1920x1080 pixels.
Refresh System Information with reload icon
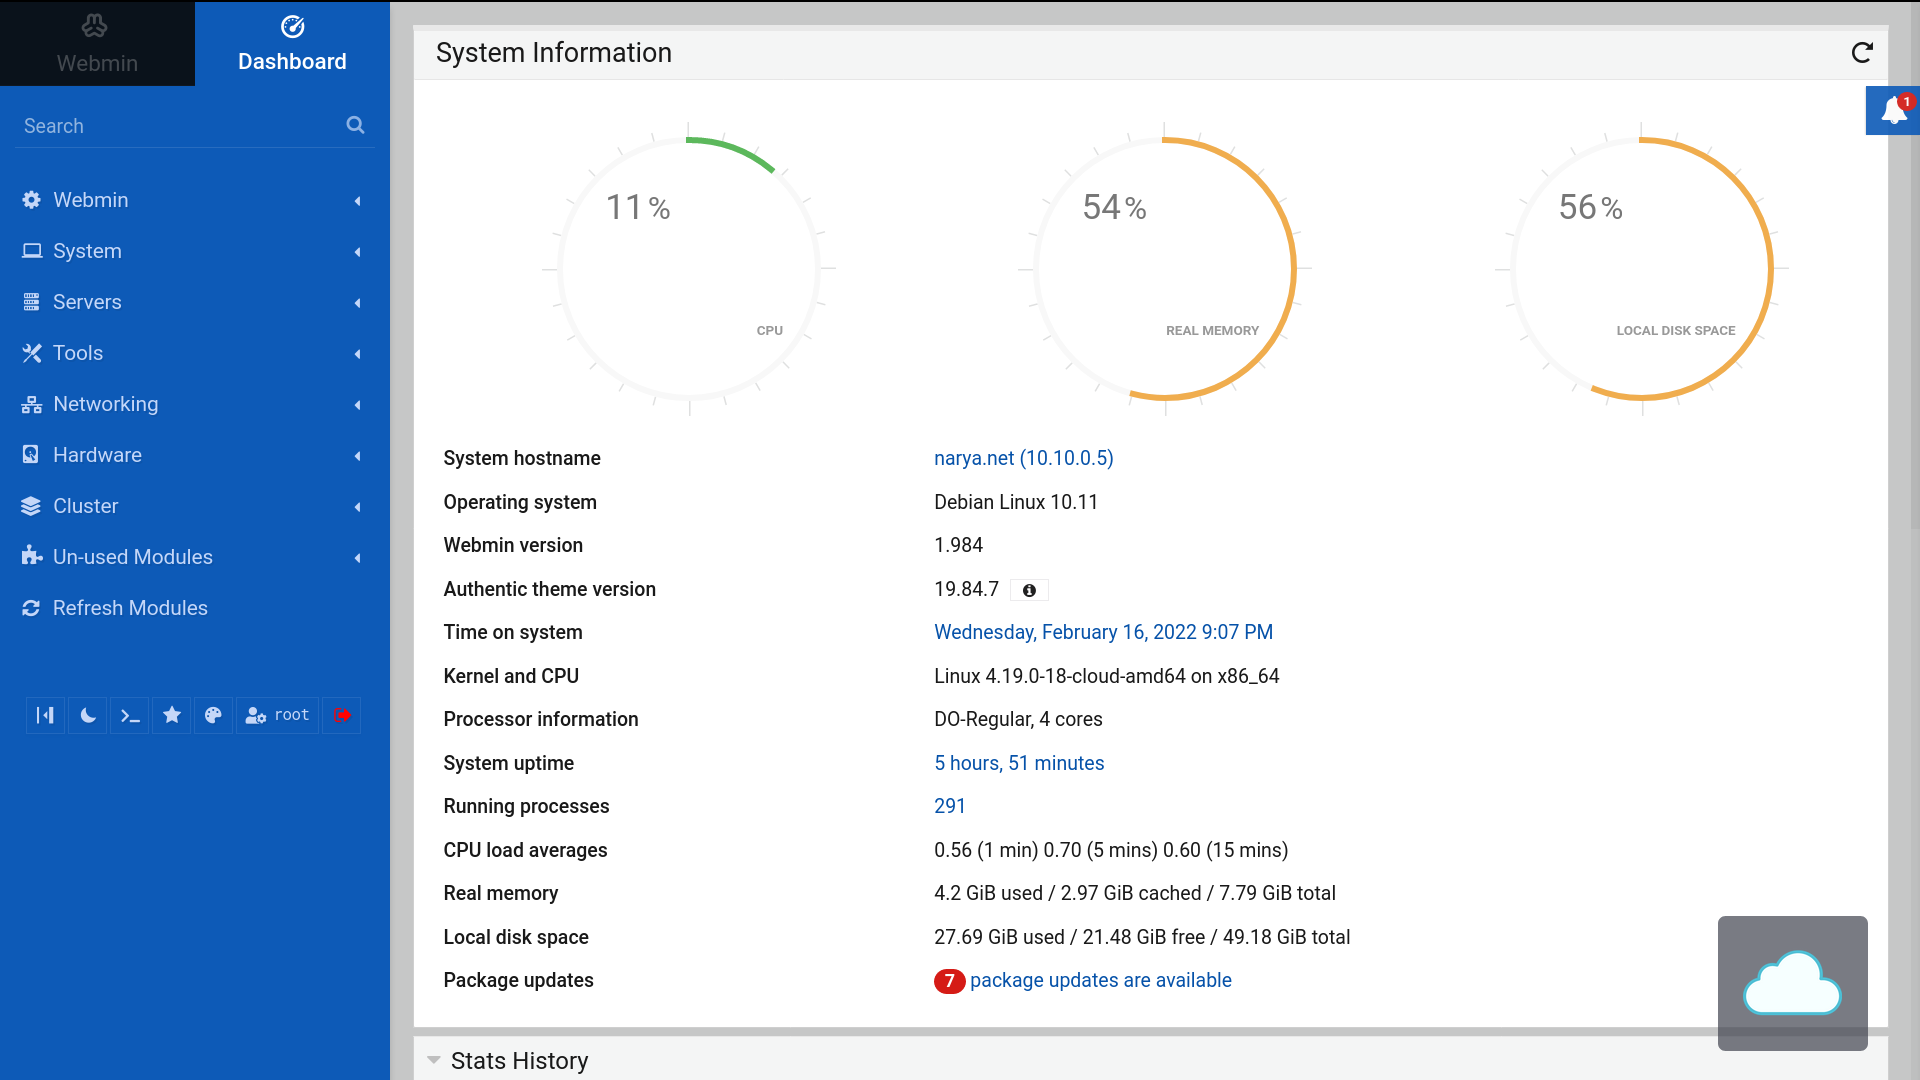coord(1861,53)
